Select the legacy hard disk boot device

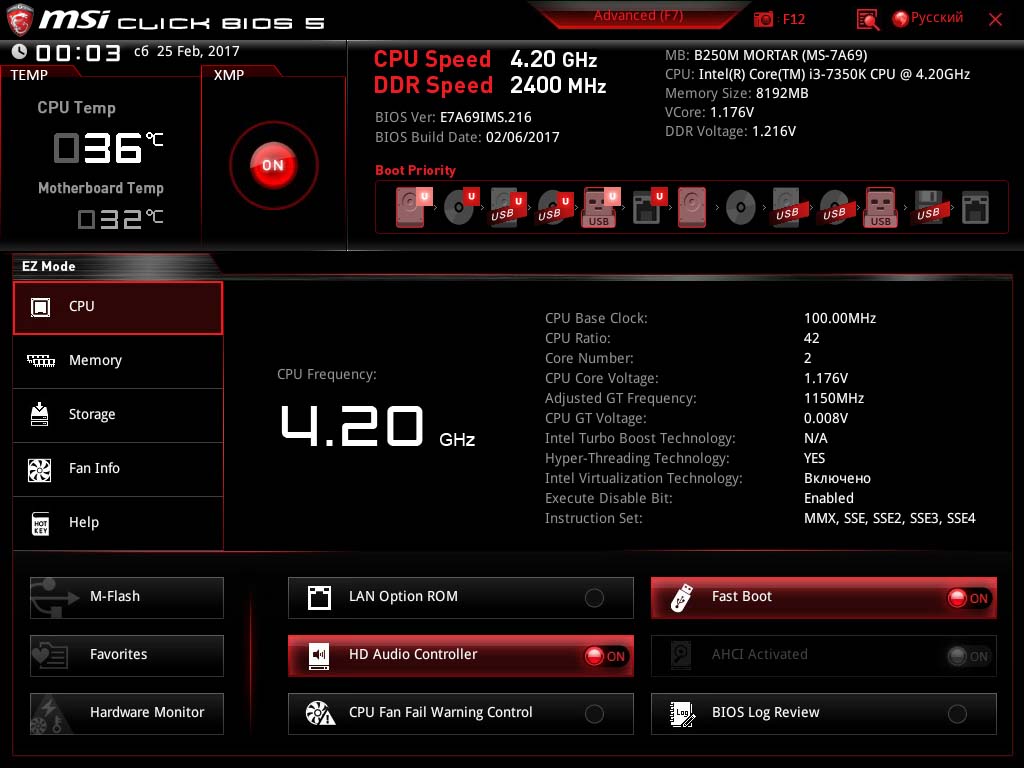pos(692,207)
